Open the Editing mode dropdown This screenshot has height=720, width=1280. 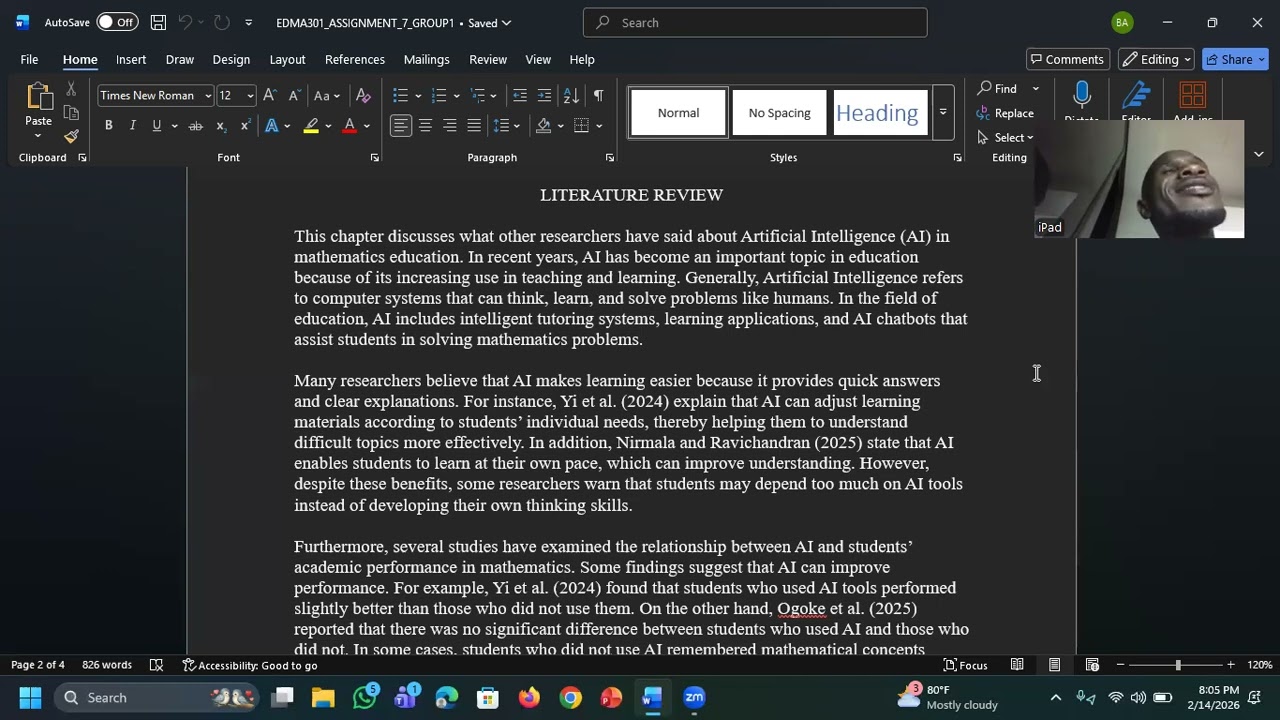1156,59
